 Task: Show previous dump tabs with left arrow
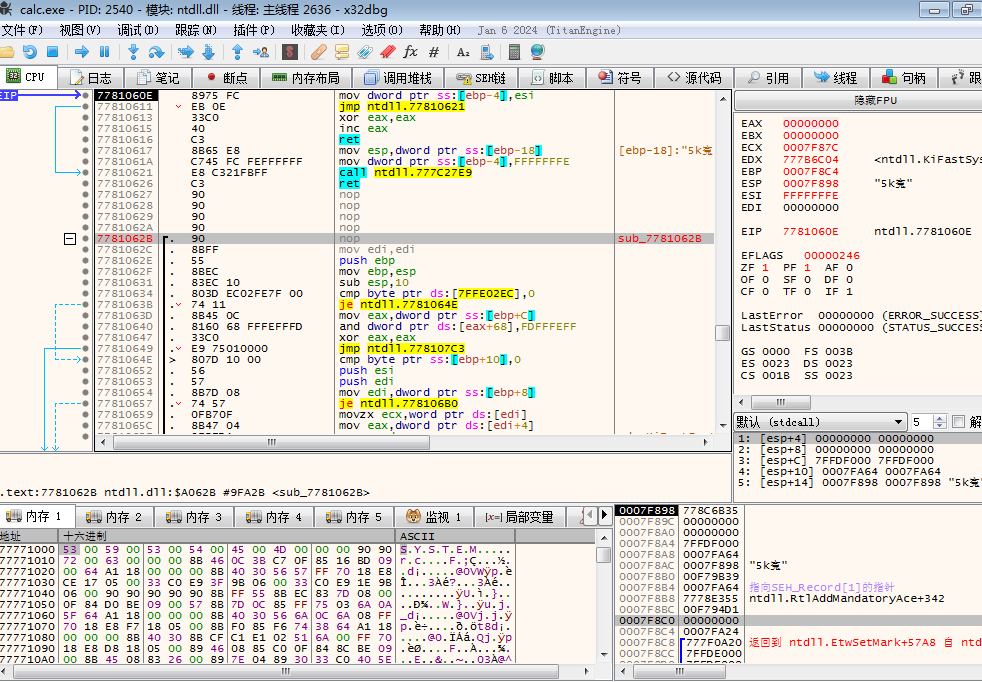point(589,516)
